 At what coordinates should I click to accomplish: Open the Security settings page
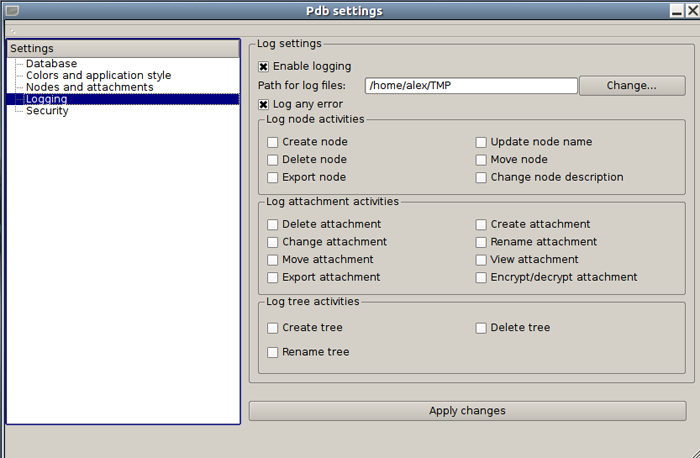point(47,111)
